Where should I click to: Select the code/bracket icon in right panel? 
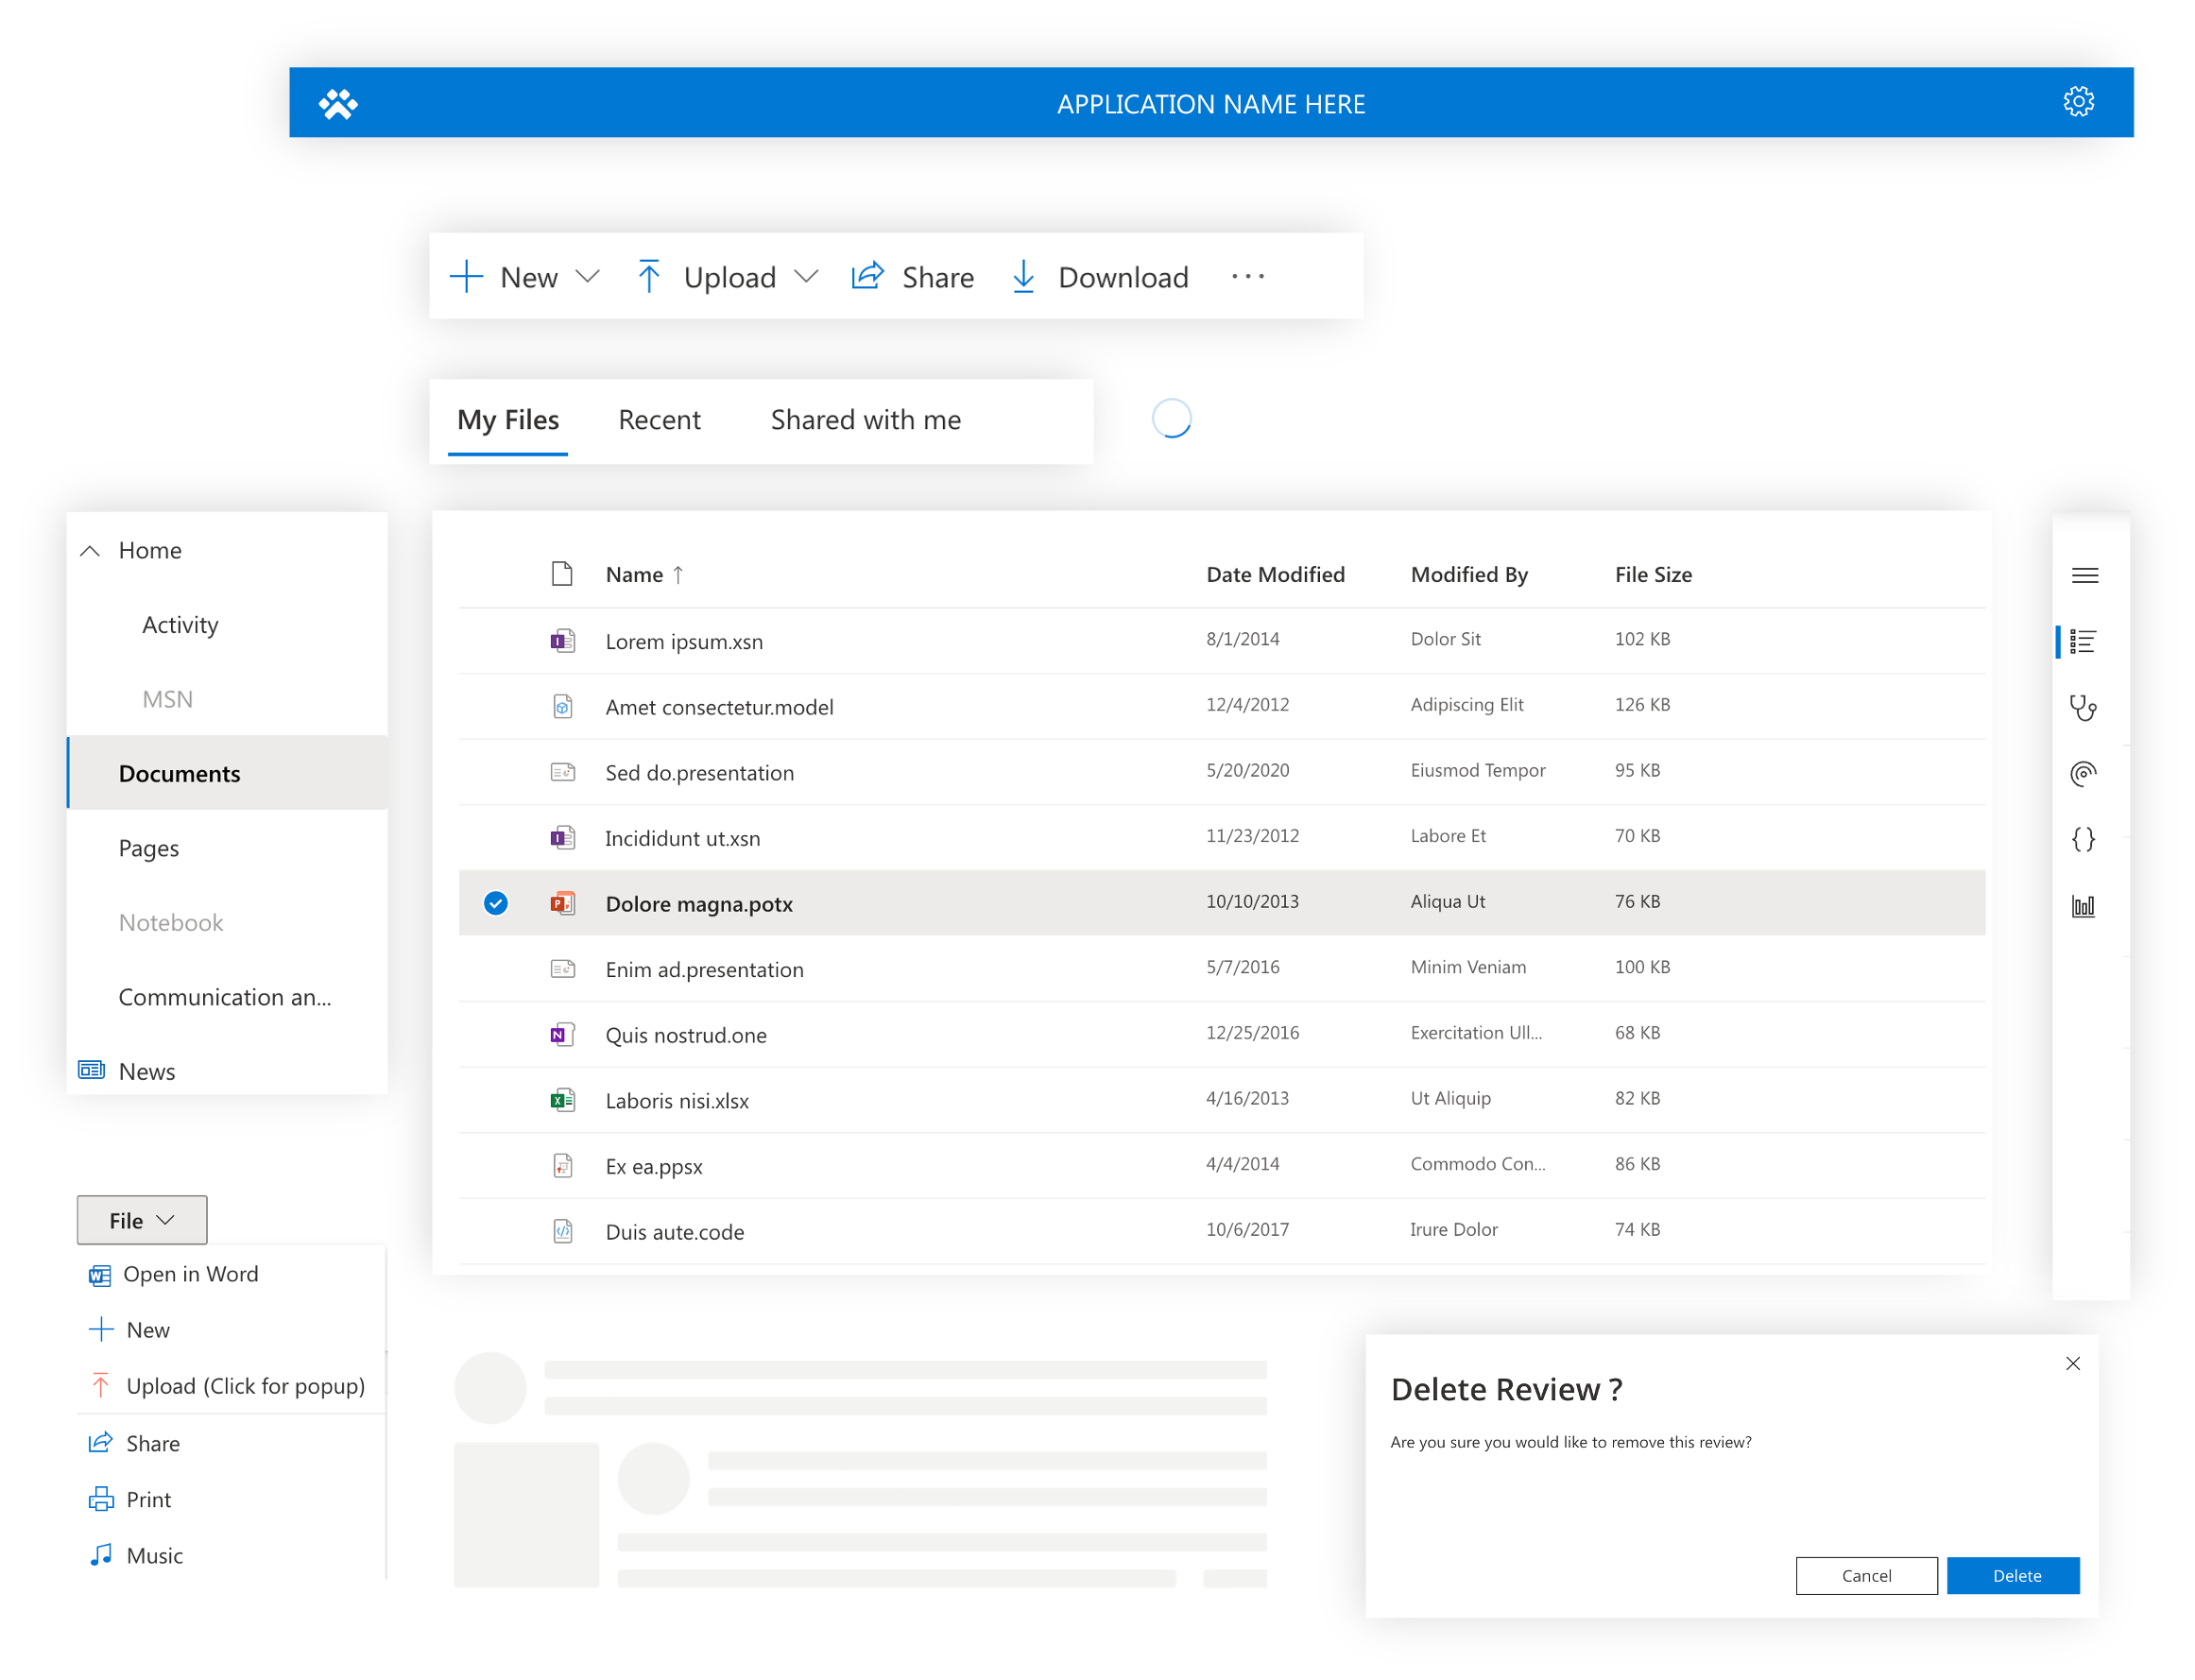point(2085,836)
